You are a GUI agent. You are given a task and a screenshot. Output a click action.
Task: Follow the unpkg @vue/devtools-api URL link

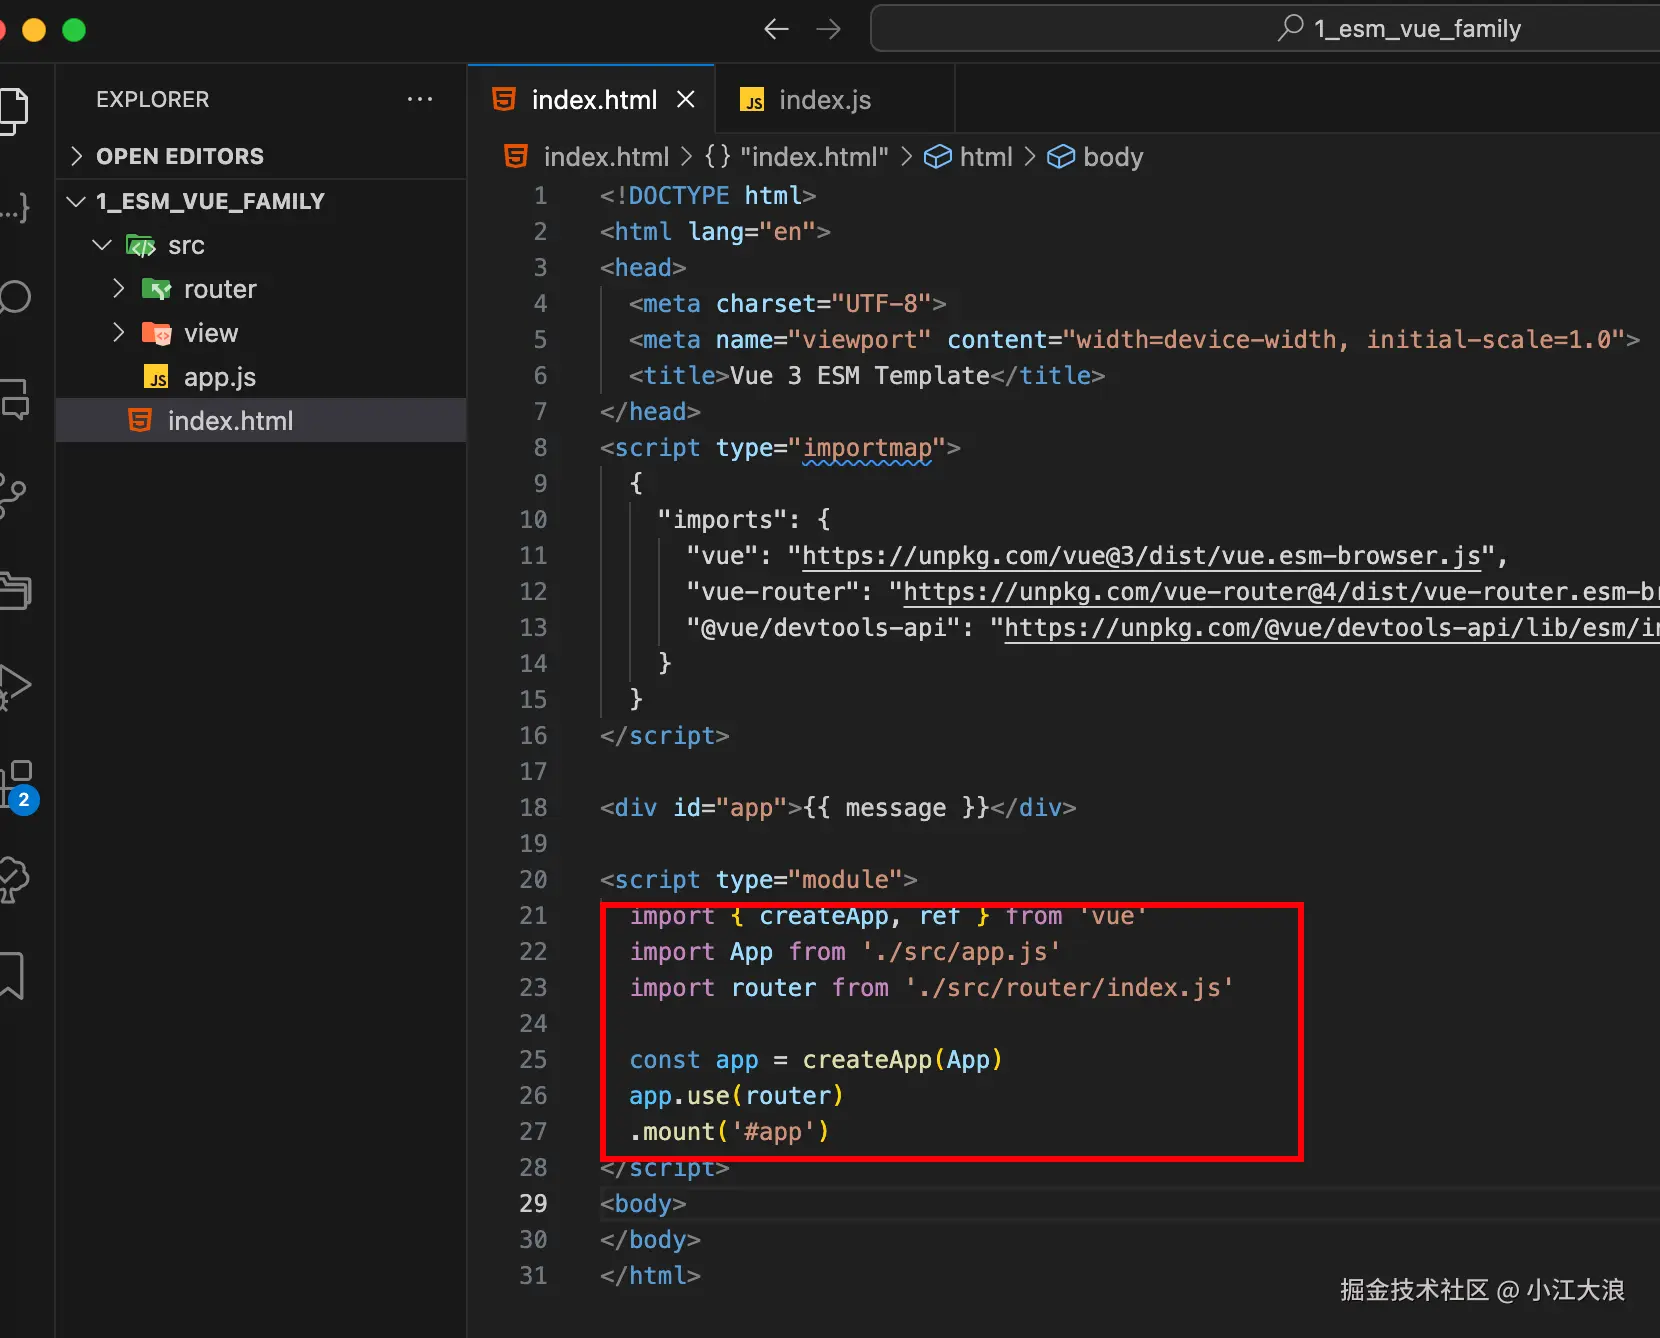point(1332,628)
